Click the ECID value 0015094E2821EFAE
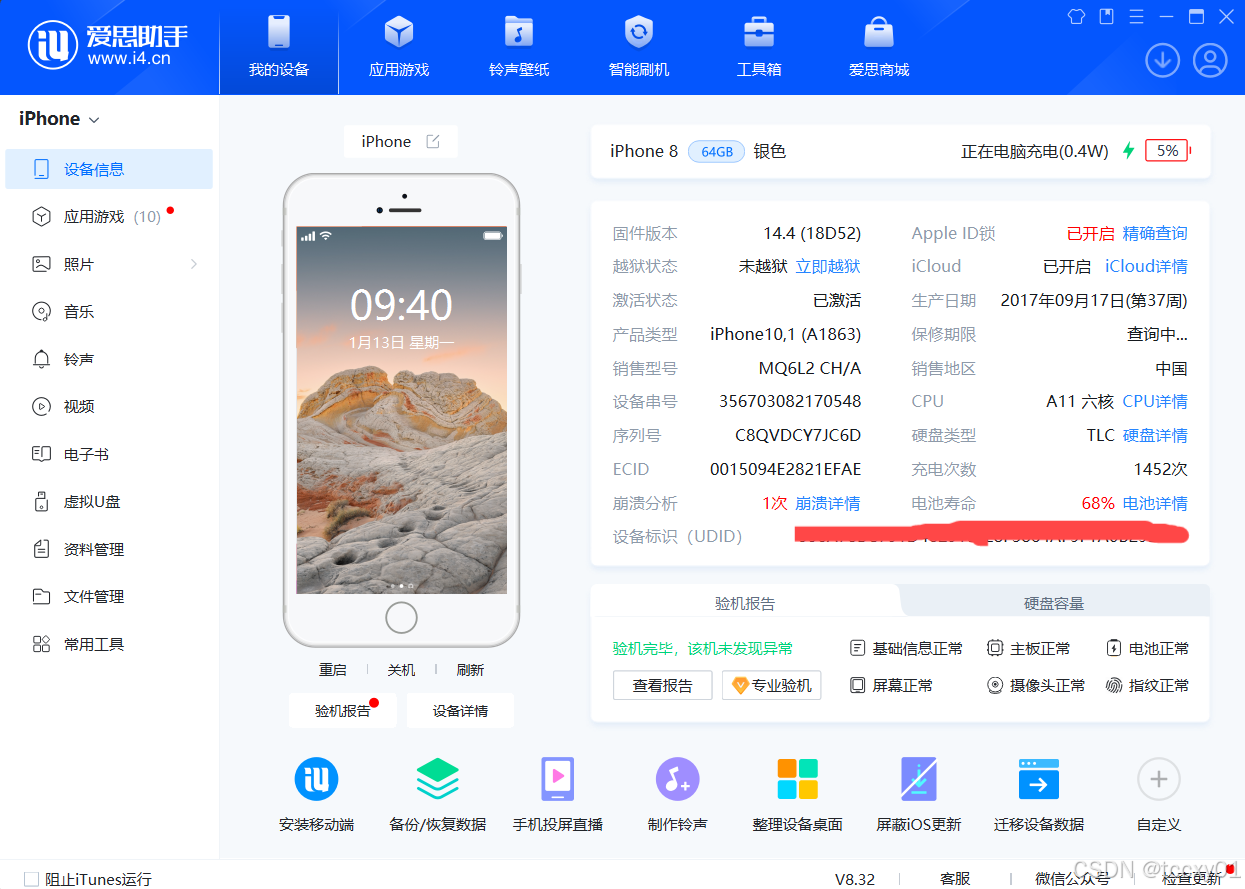Viewport: 1245px width, 889px height. click(x=785, y=470)
